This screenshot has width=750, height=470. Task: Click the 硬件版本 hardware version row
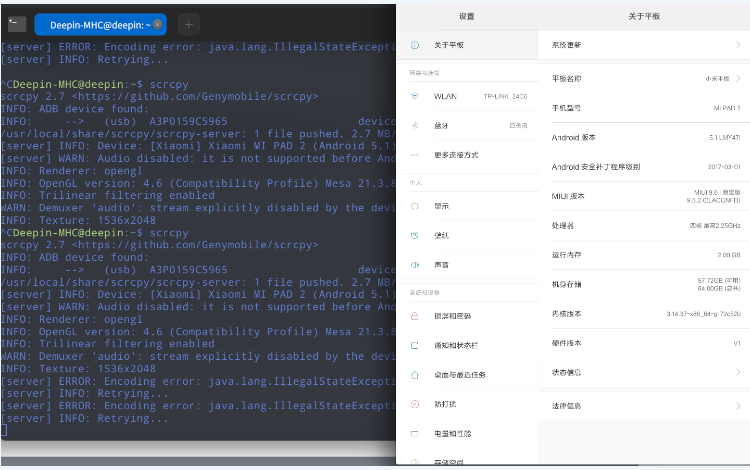[x=644, y=343]
